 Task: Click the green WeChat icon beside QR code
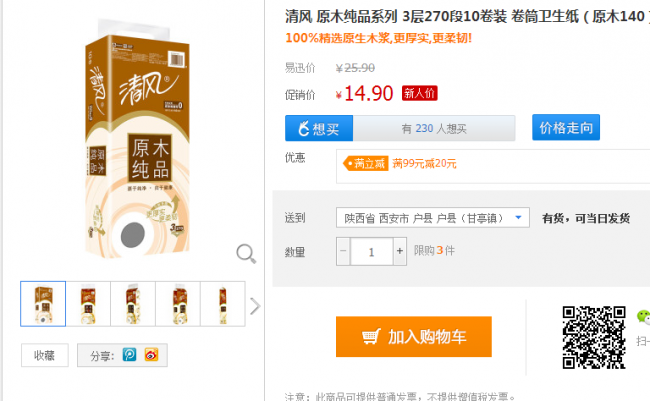[x=643, y=316]
